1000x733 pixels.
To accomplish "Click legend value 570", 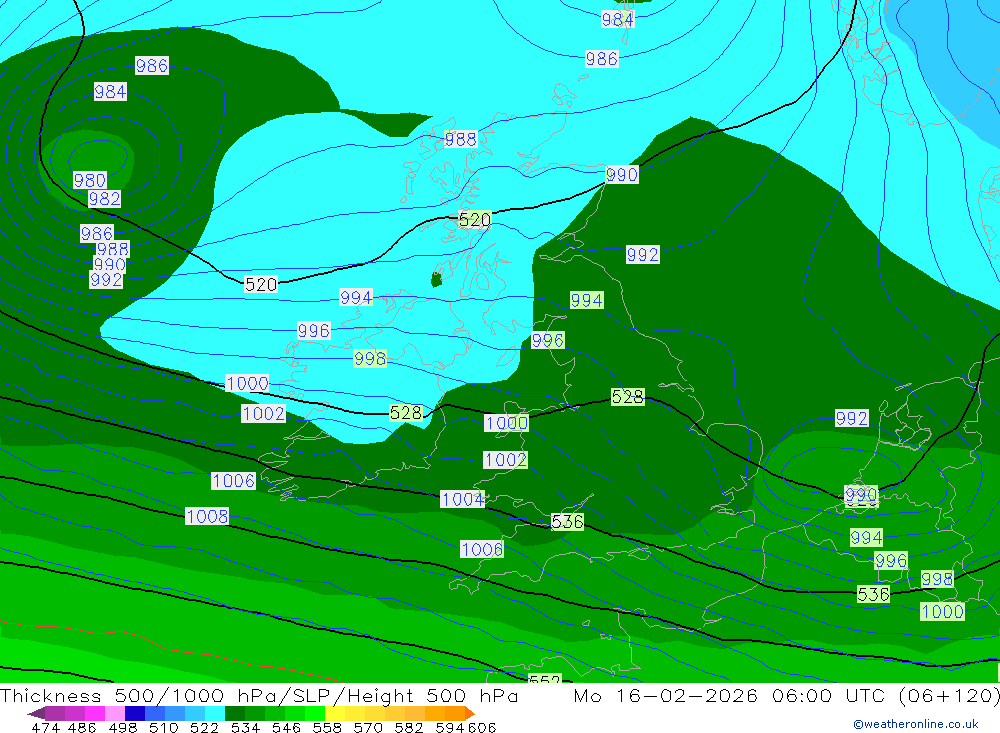I will (x=368, y=728).
